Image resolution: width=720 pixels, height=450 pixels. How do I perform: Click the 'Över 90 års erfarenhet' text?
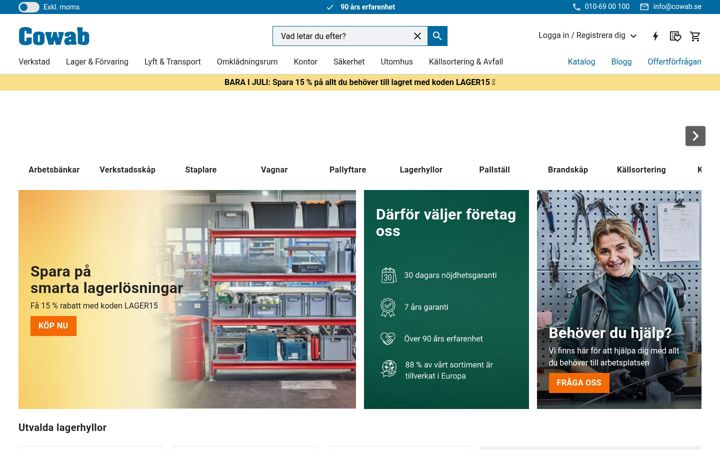coord(443,338)
